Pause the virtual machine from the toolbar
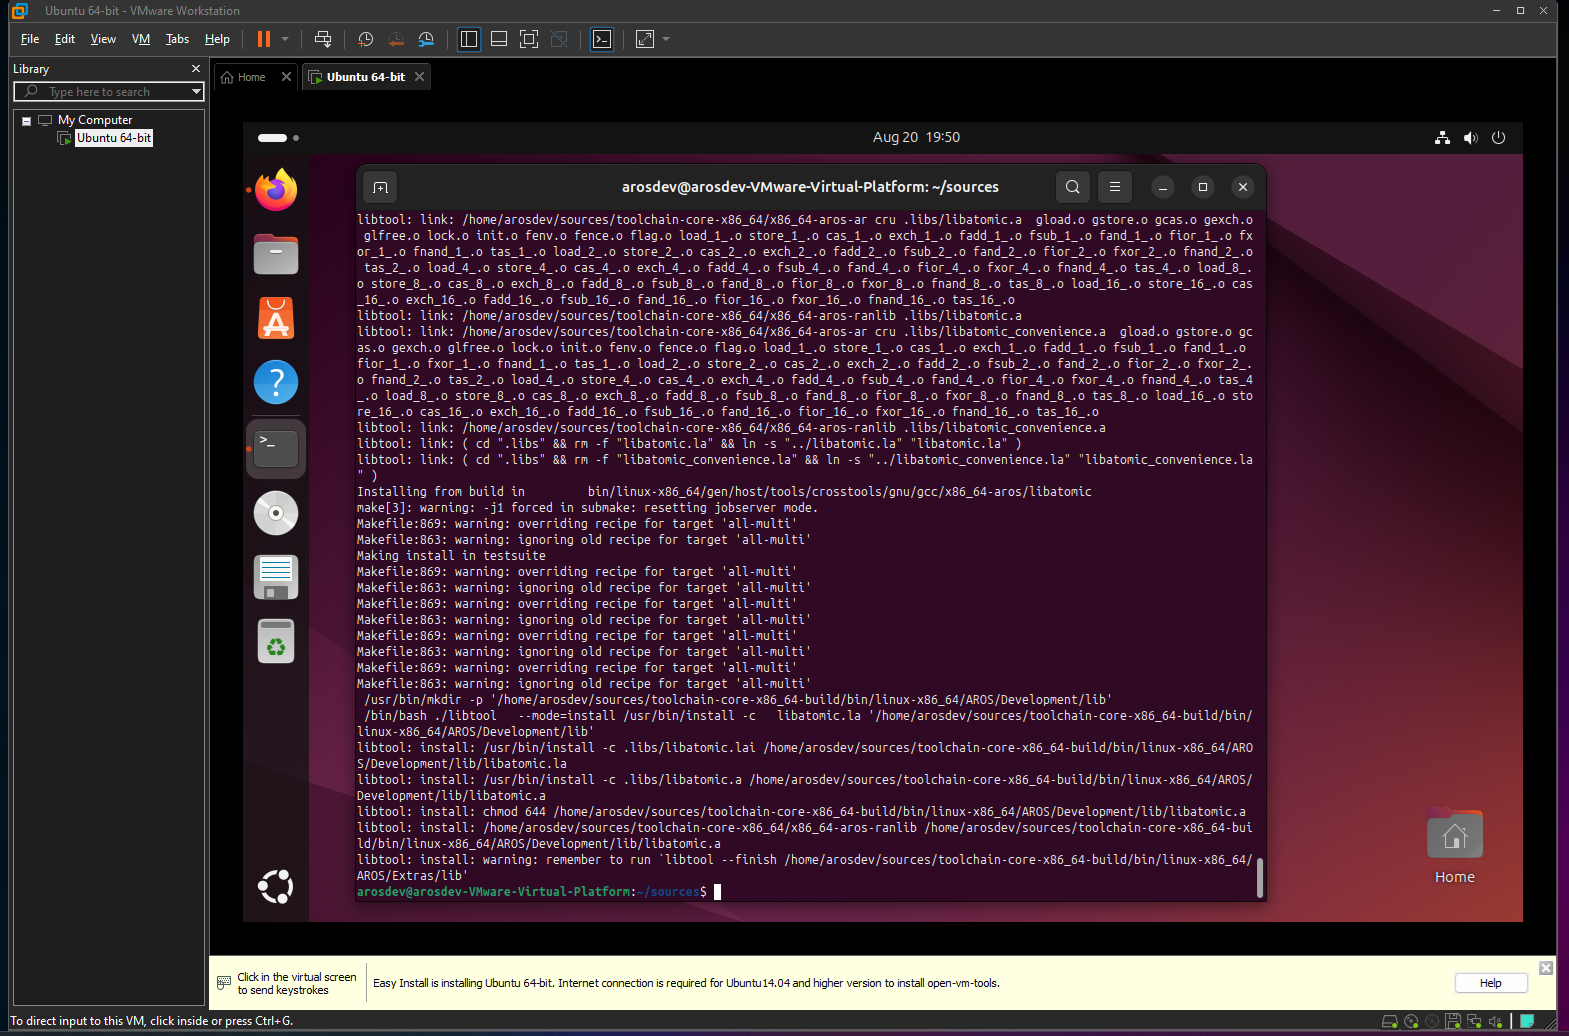 pos(264,39)
